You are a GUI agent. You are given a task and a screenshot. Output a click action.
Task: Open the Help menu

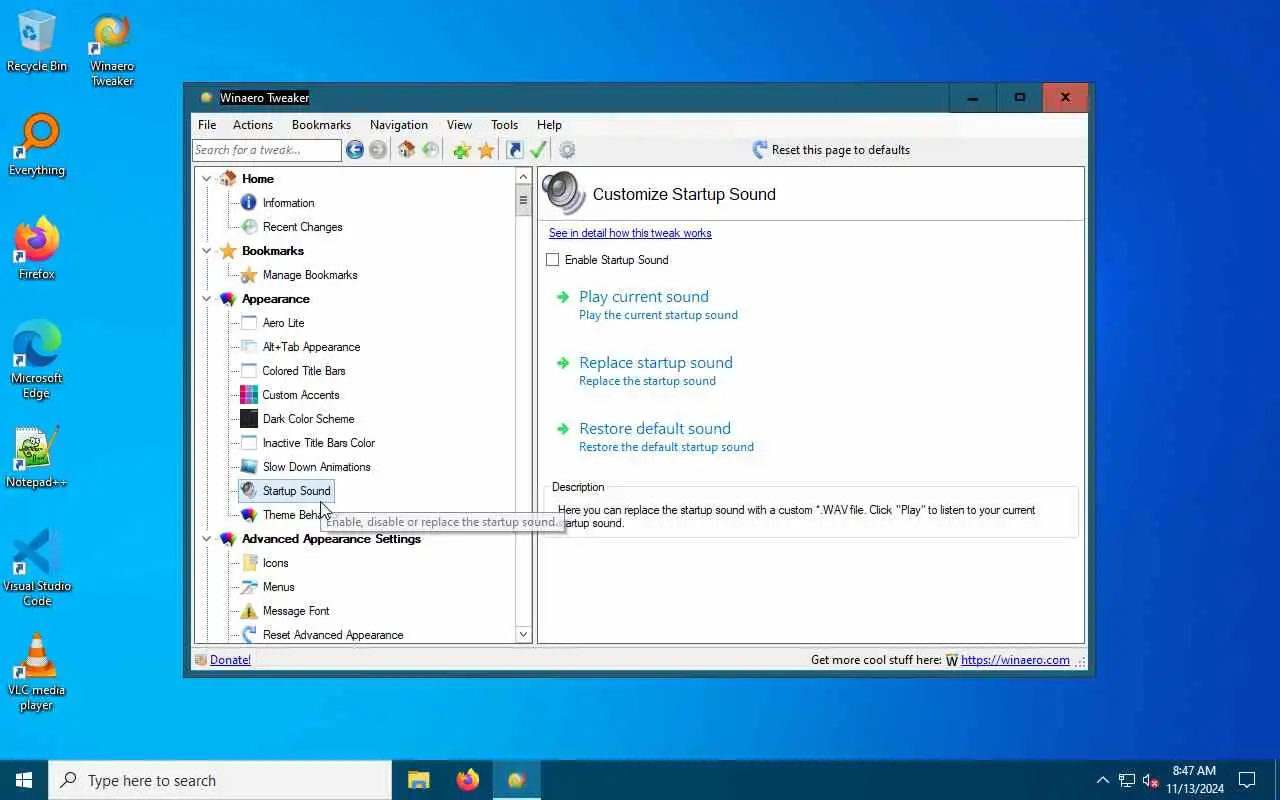point(549,125)
